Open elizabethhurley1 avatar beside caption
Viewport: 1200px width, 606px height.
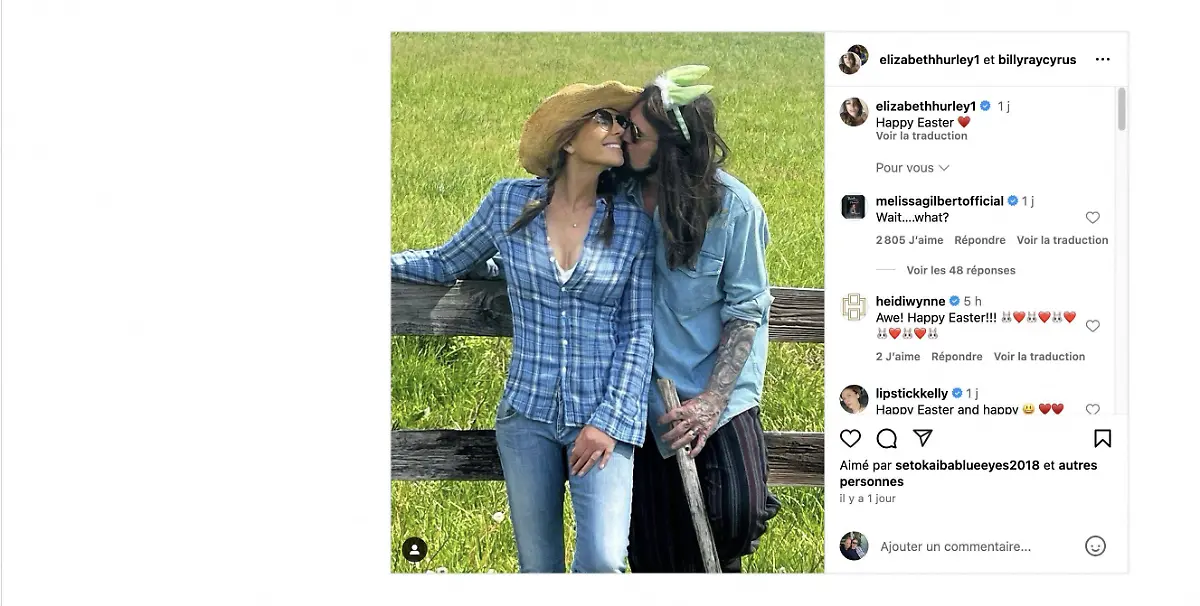point(854,112)
